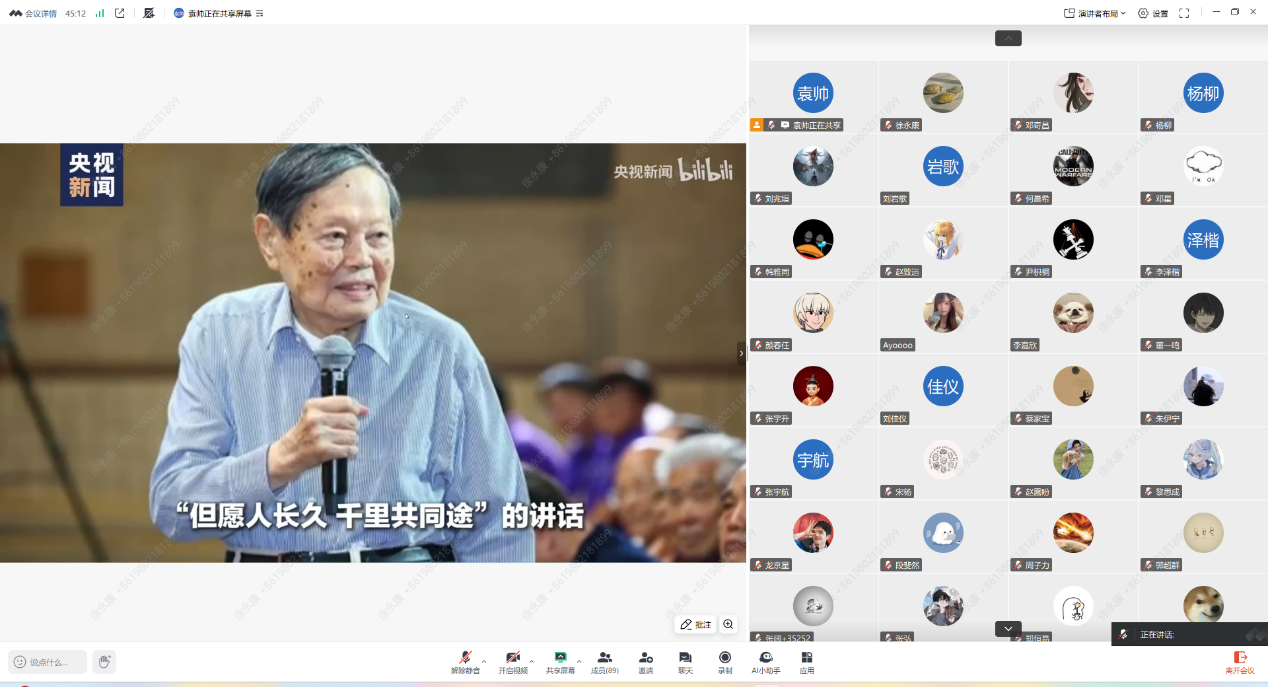The height and width of the screenshot is (687, 1268).
Task: Turn on camera with 开启视频
Action: 512,661
